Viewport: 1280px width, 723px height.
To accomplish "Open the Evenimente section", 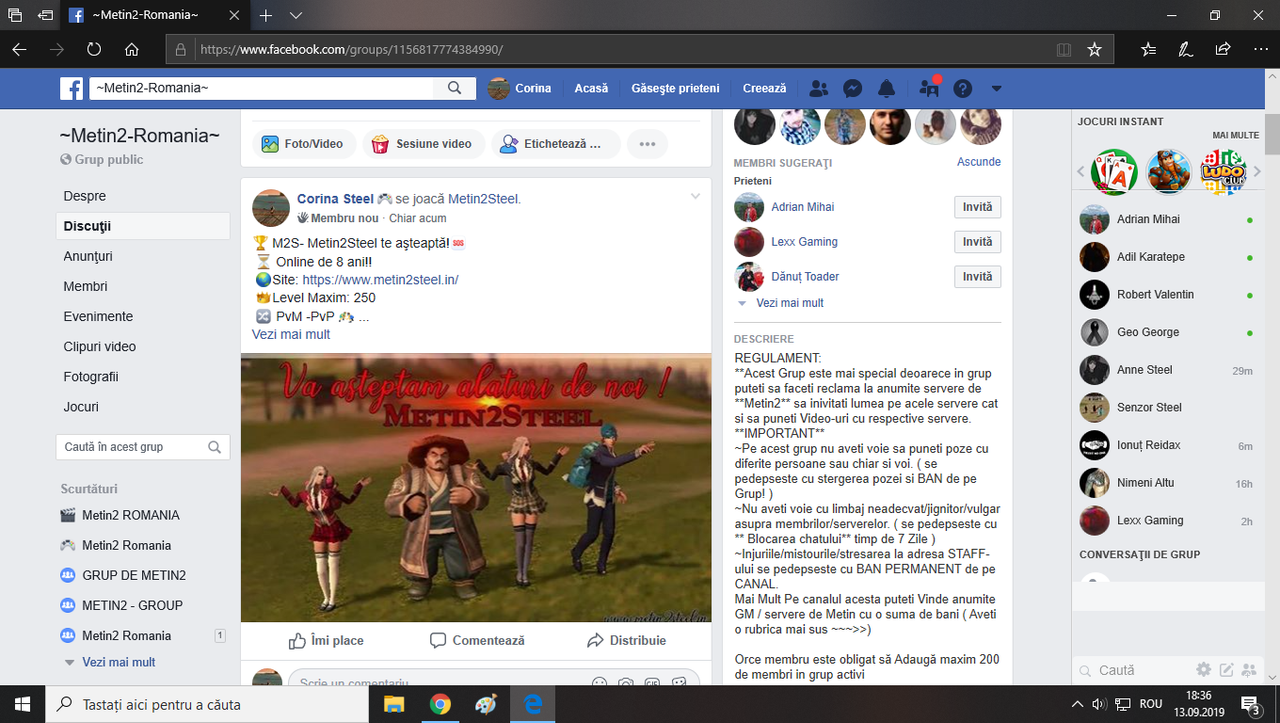I will coord(98,316).
